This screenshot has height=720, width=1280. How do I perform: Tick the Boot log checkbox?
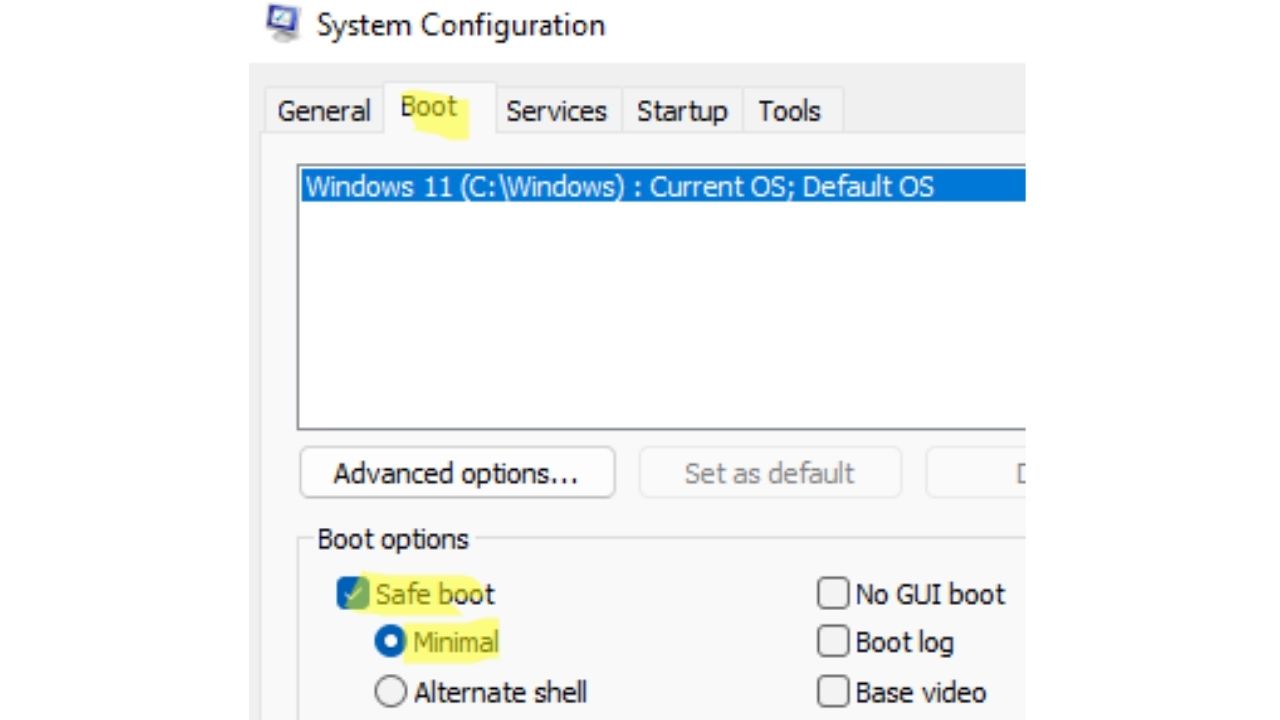(x=833, y=642)
